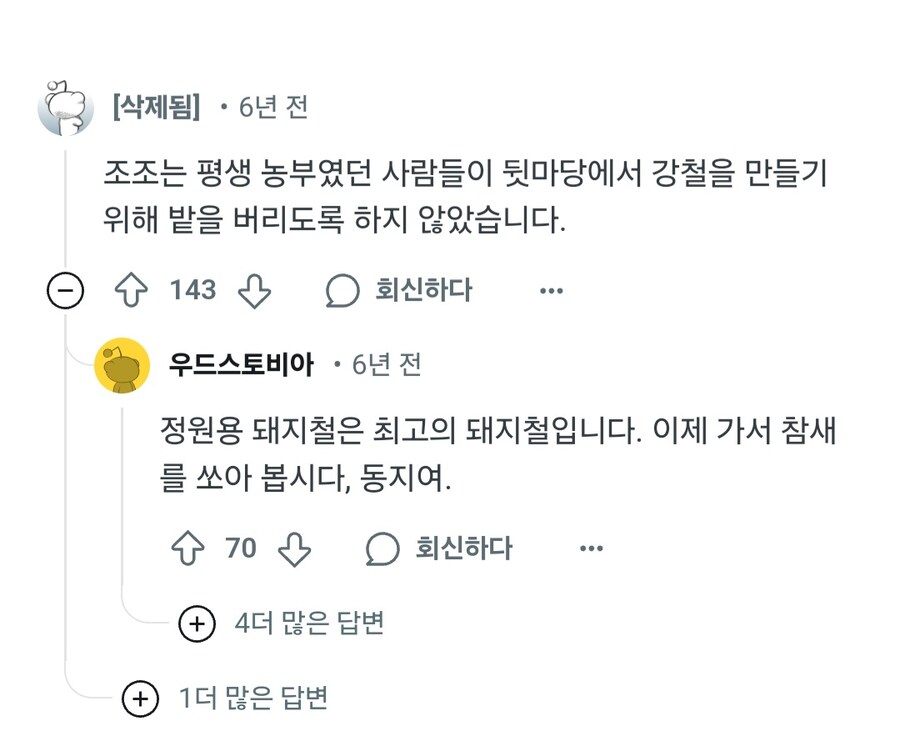Collapse the top comment thread
This screenshot has width=900, height=756.
[65, 290]
